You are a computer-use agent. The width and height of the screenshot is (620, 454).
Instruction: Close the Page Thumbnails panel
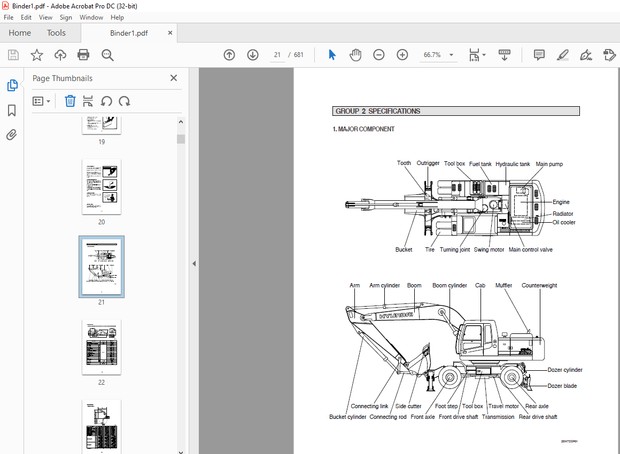click(173, 77)
